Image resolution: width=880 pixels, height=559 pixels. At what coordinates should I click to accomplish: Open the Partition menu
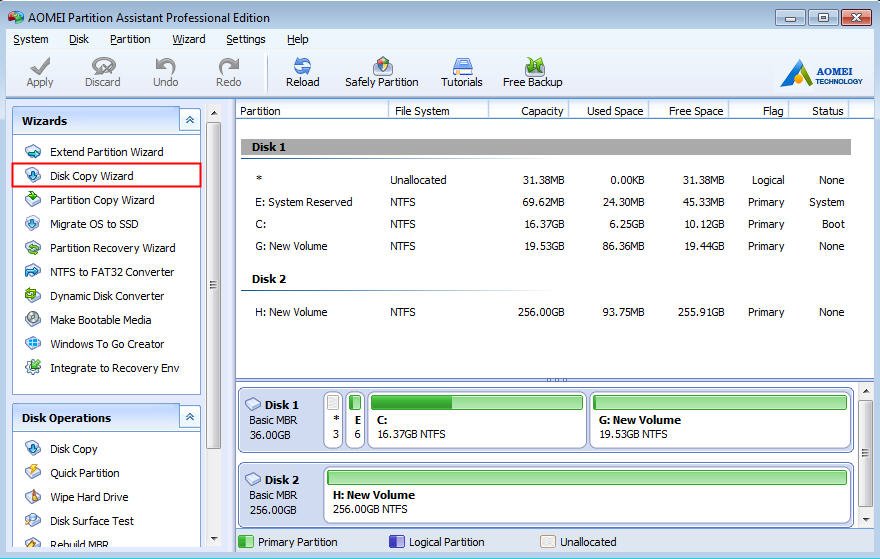pos(130,39)
